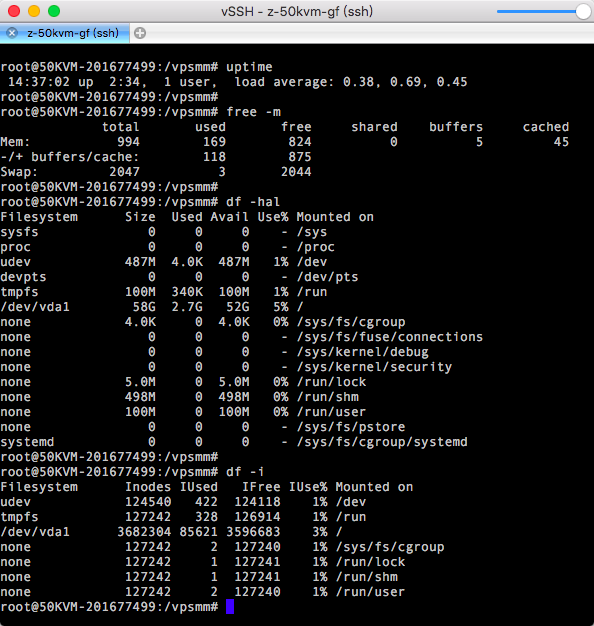Click the '/proc' mount point

pyautogui.click(x=315, y=247)
